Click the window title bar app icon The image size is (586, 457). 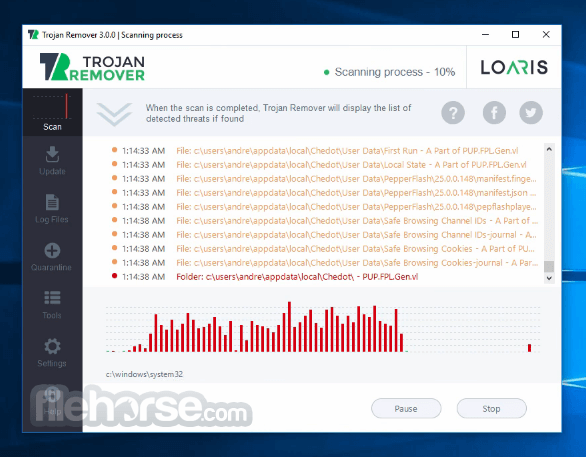(x=33, y=35)
